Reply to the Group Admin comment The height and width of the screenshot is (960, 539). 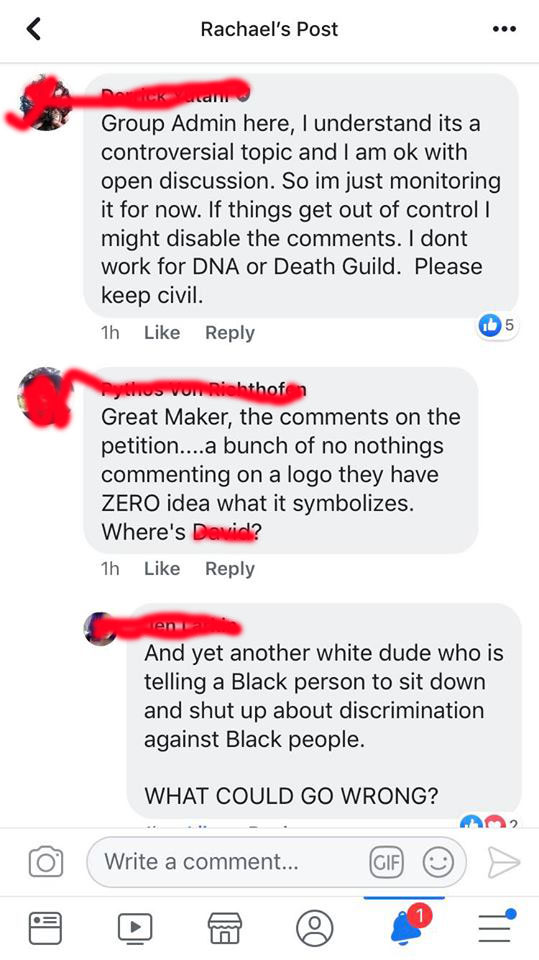tap(230, 332)
